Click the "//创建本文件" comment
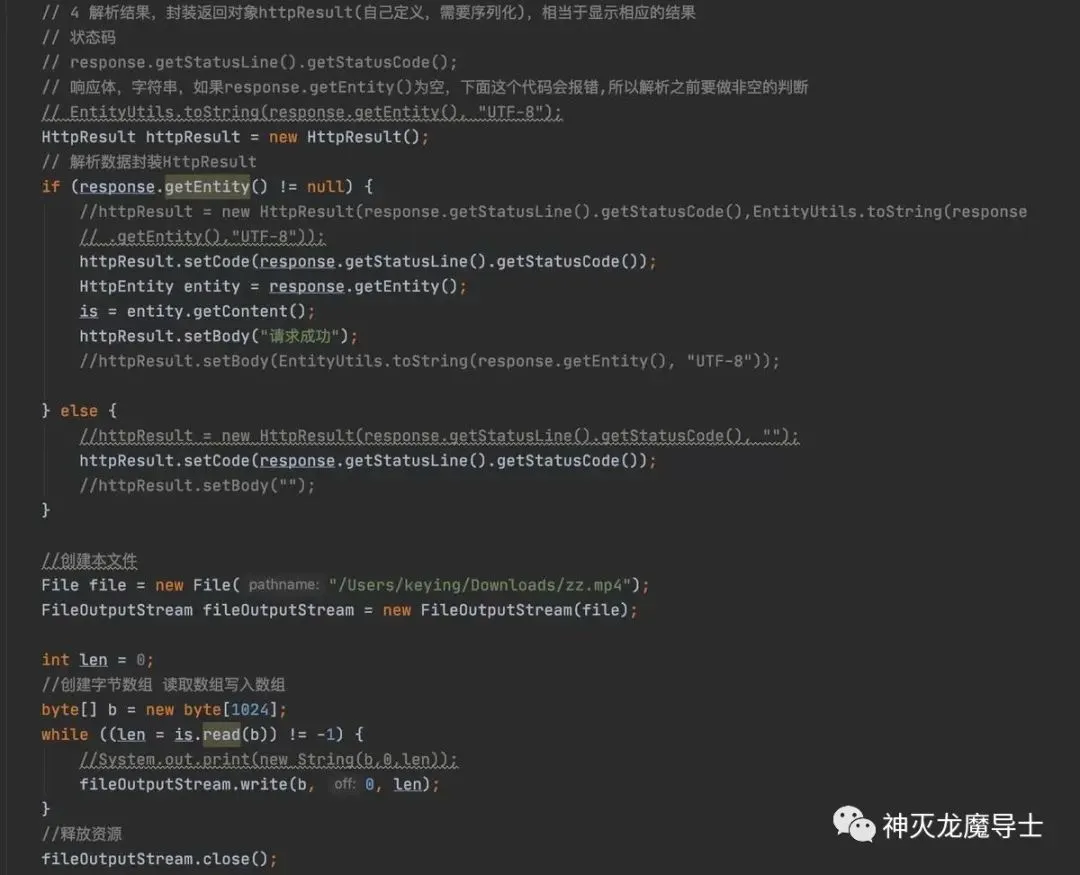This screenshot has height=875, width=1080. 89,561
